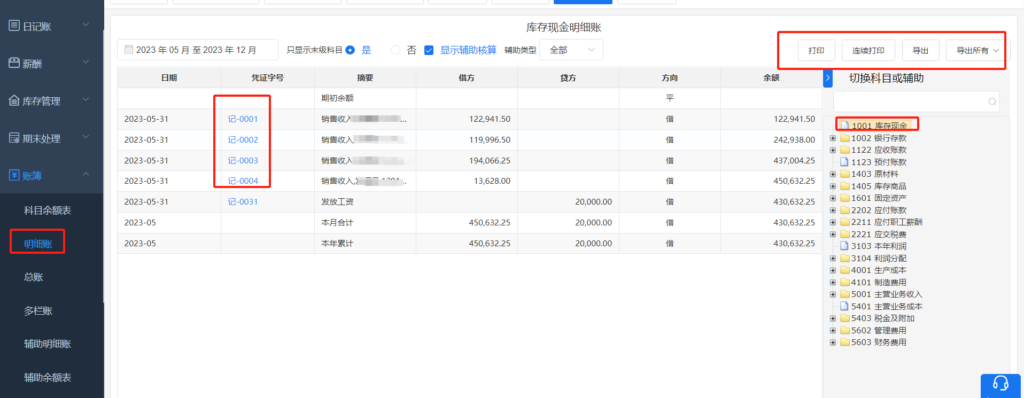
Task: Click the 连续打印 button
Action: pyautogui.click(x=869, y=50)
